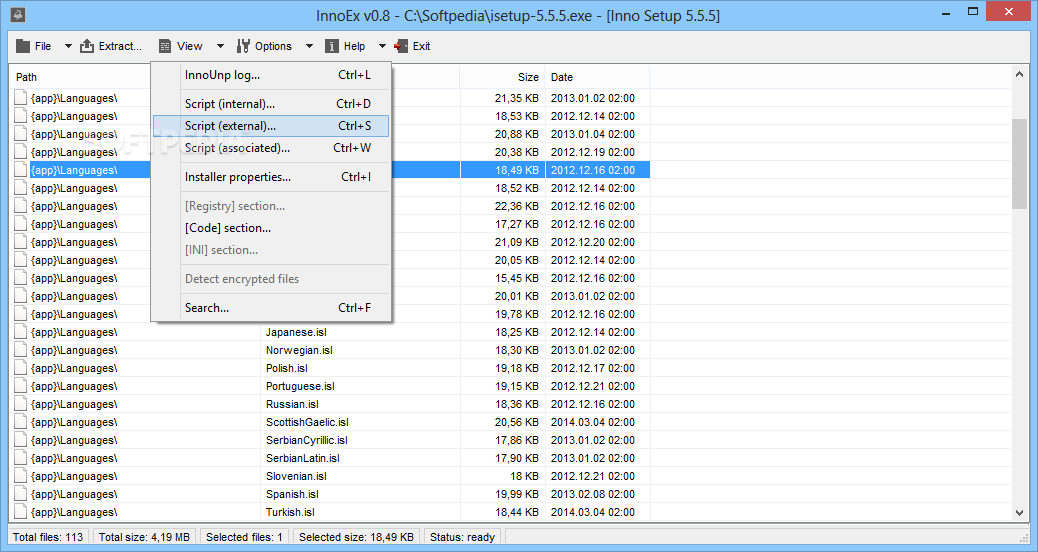Select the Turkish.isl file name
Image resolution: width=1038 pixels, height=552 pixels.
[290, 512]
